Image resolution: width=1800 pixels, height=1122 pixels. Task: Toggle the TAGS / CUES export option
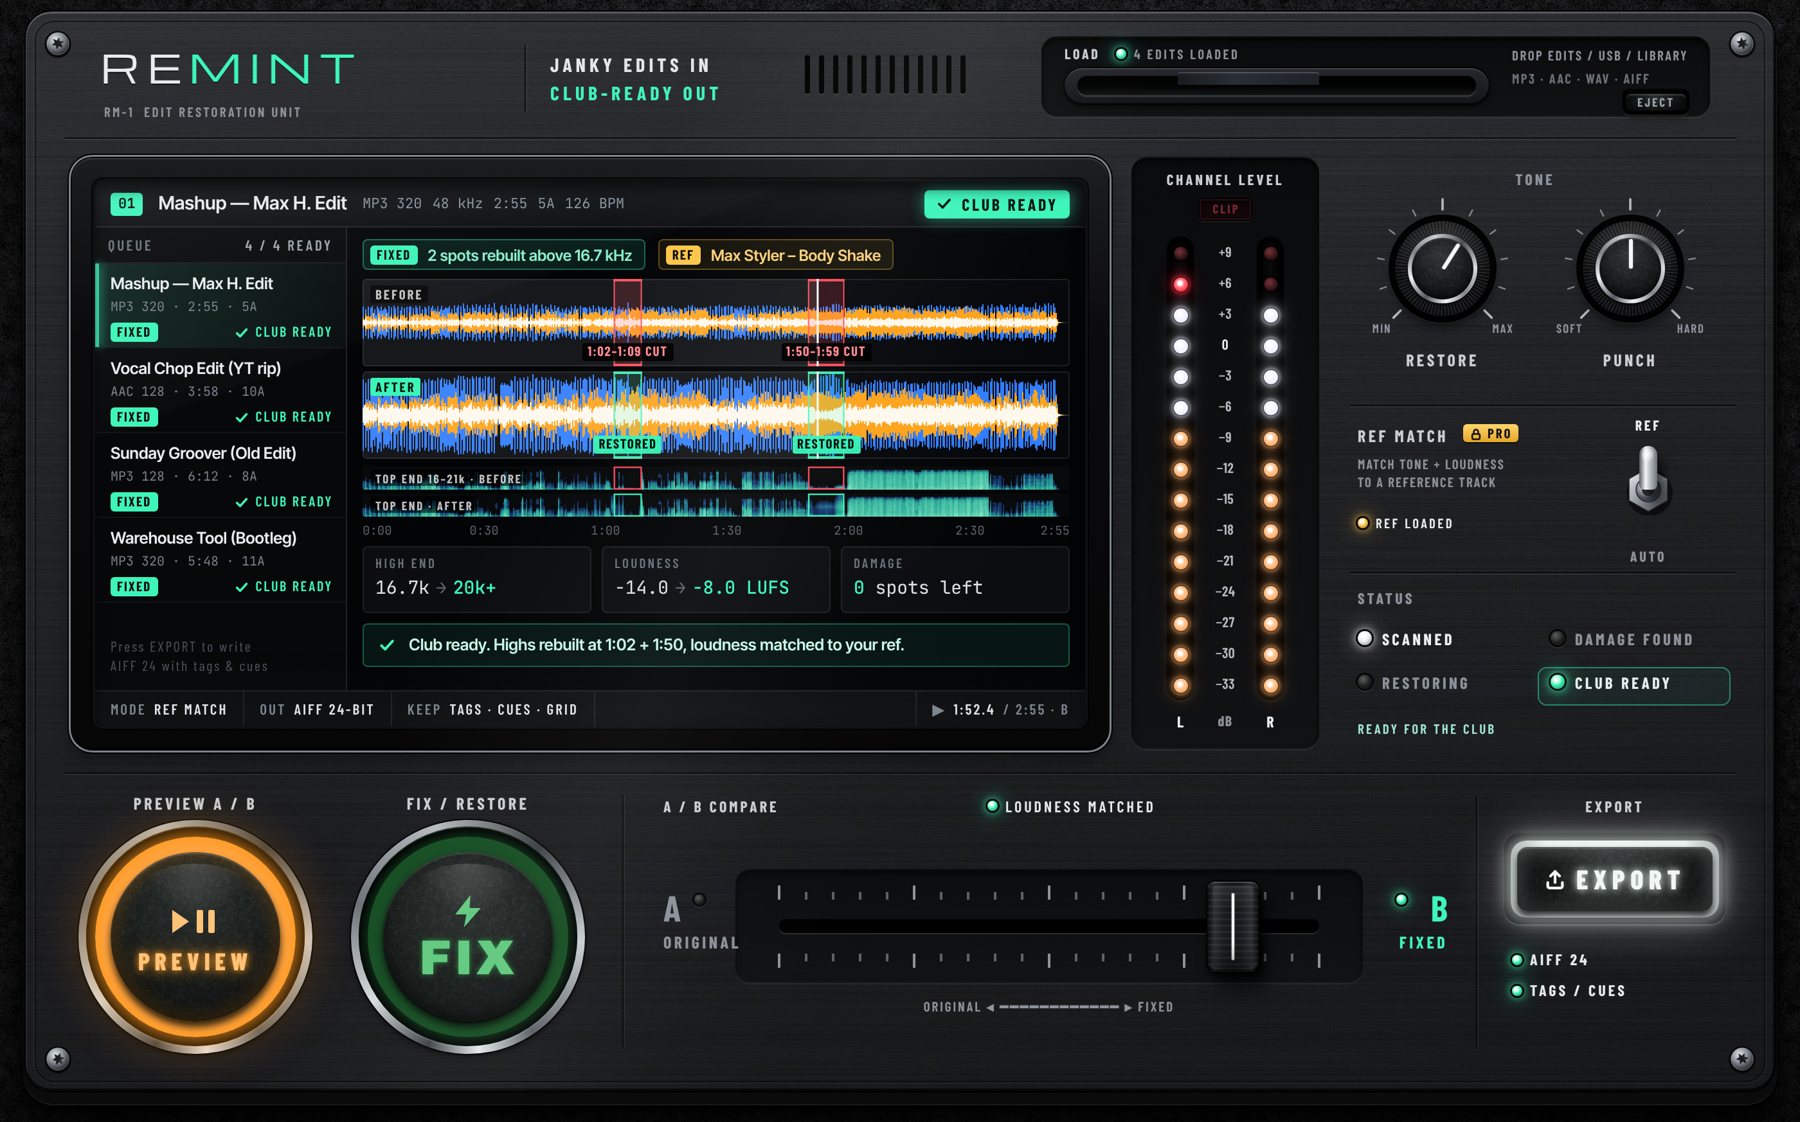point(1568,991)
